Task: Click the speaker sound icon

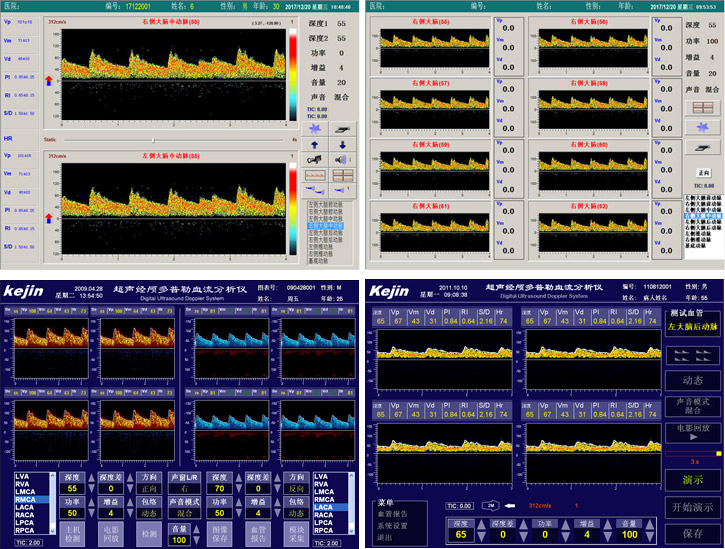Action: (341, 160)
